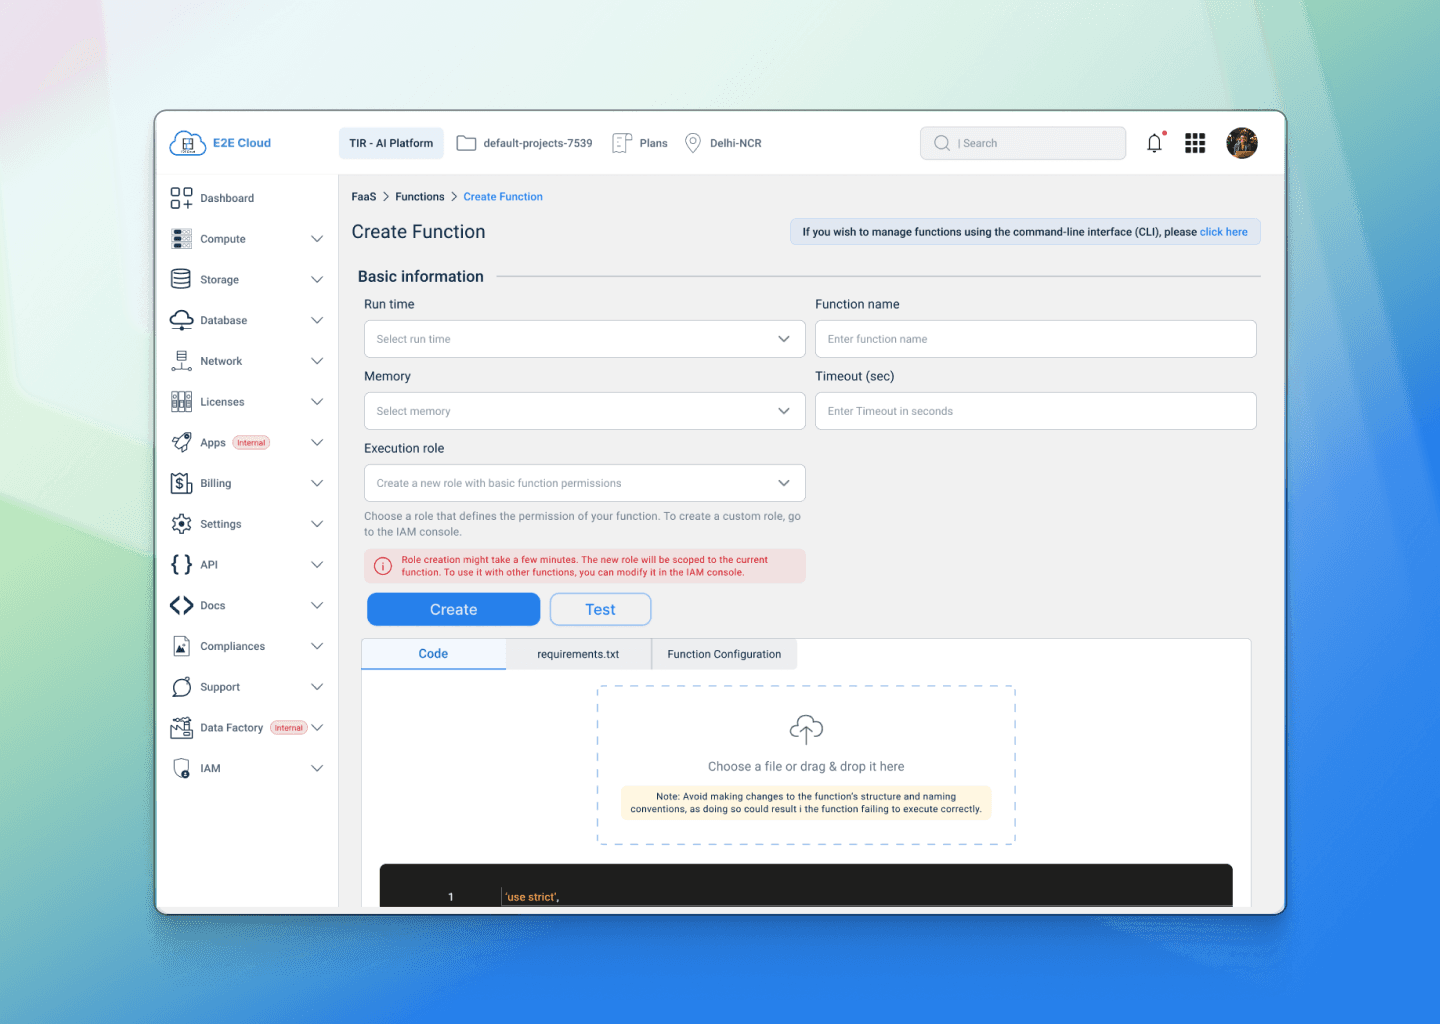
Task: Click the Support chat icon
Action: tap(181, 687)
